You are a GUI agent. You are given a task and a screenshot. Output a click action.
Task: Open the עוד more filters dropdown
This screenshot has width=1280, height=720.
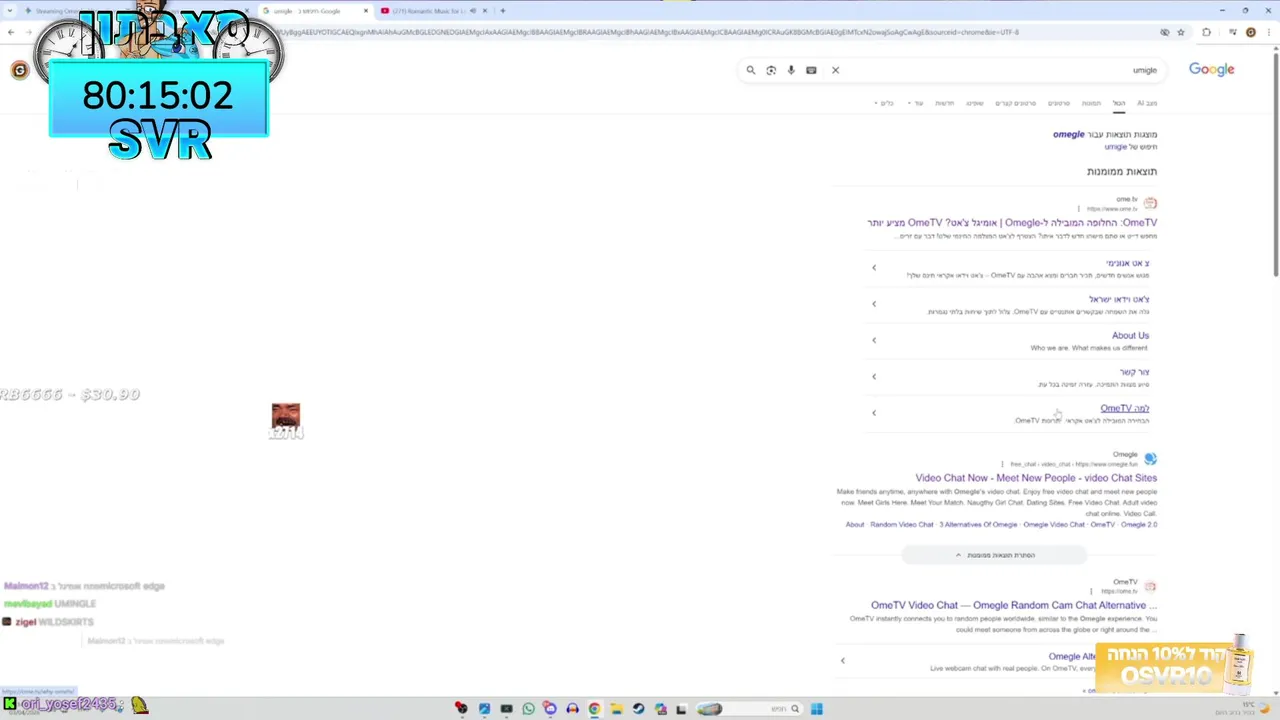tap(915, 103)
